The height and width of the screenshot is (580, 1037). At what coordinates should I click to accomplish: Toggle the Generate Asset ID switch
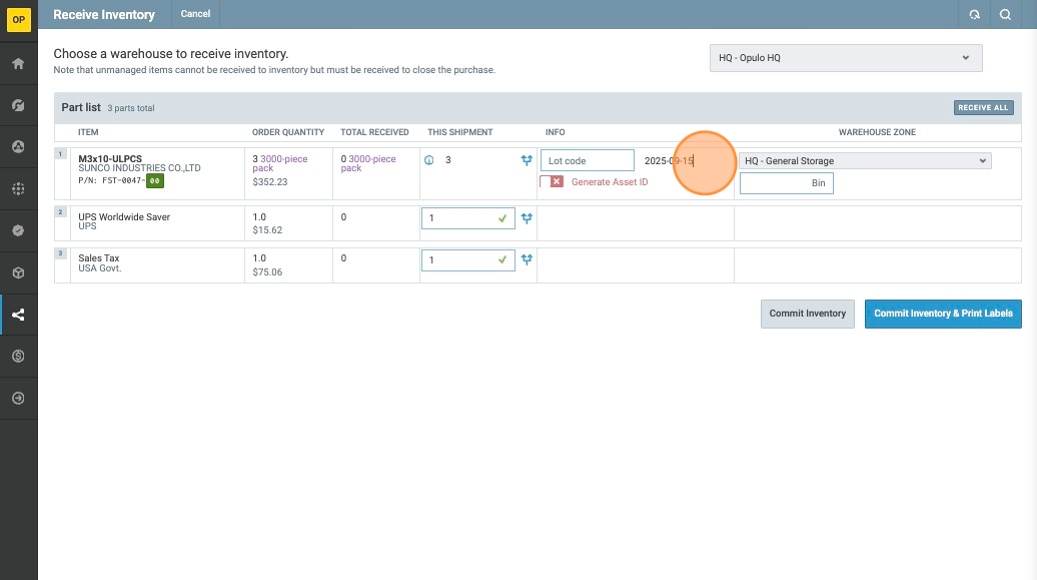click(x=552, y=182)
